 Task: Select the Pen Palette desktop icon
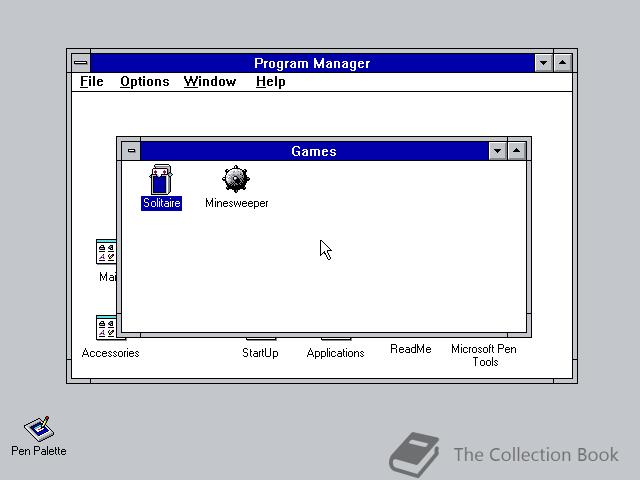pyautogui.click(x=39, y=429)
